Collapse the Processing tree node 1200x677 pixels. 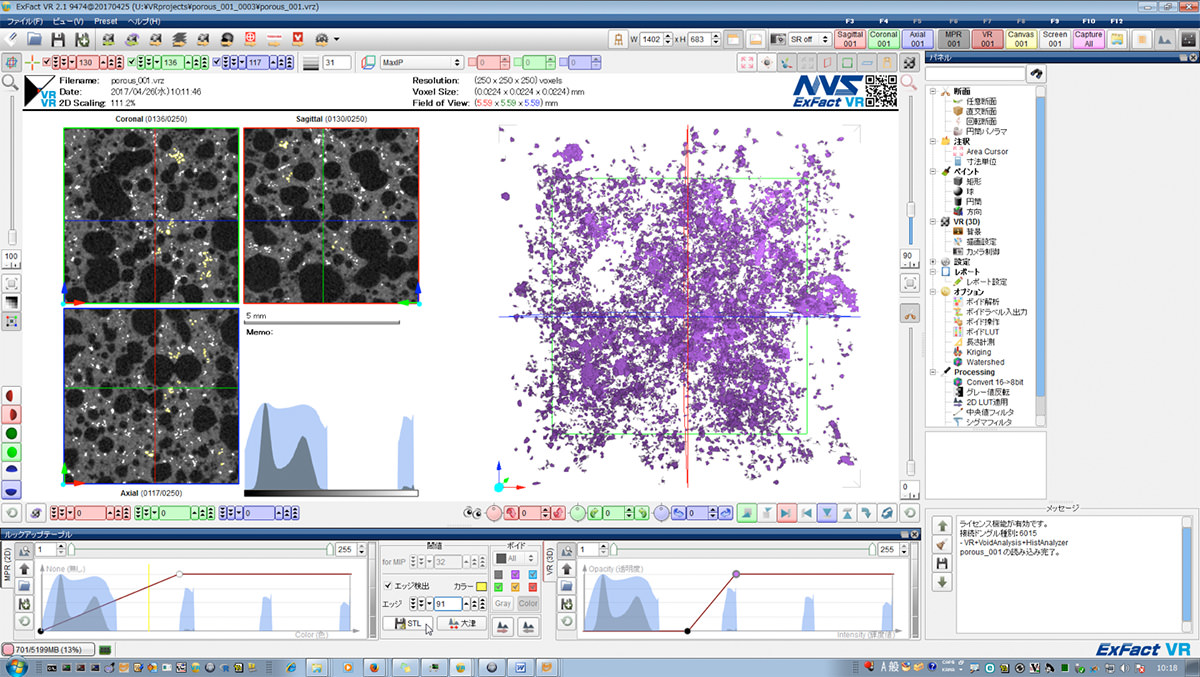pos(933,371)
